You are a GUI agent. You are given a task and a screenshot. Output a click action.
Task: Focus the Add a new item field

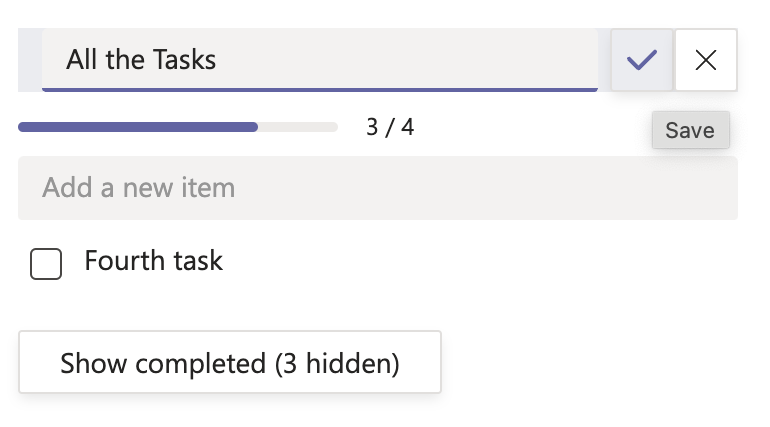coord(378,188)
